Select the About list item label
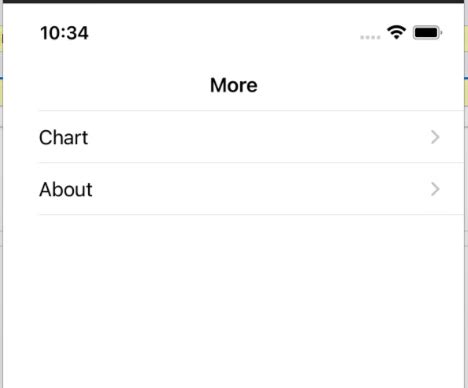This screenshot has height=388, width=468. pos(66,189)
